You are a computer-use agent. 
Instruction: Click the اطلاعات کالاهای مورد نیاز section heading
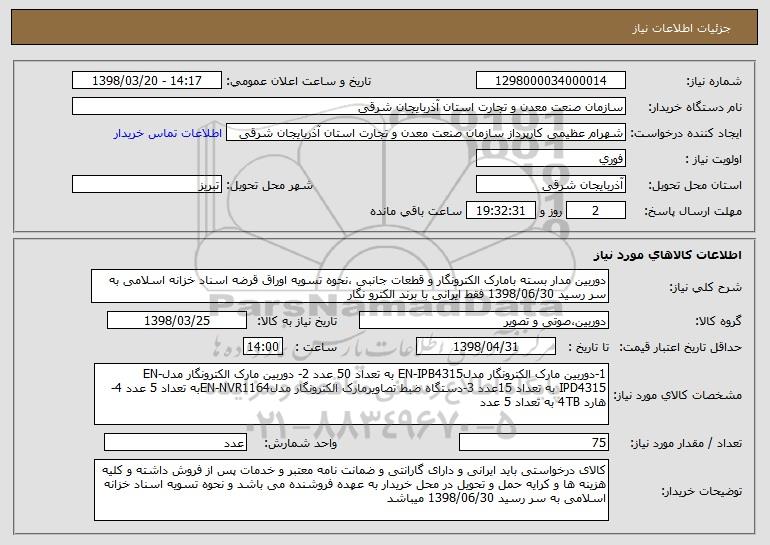point(667,255)
